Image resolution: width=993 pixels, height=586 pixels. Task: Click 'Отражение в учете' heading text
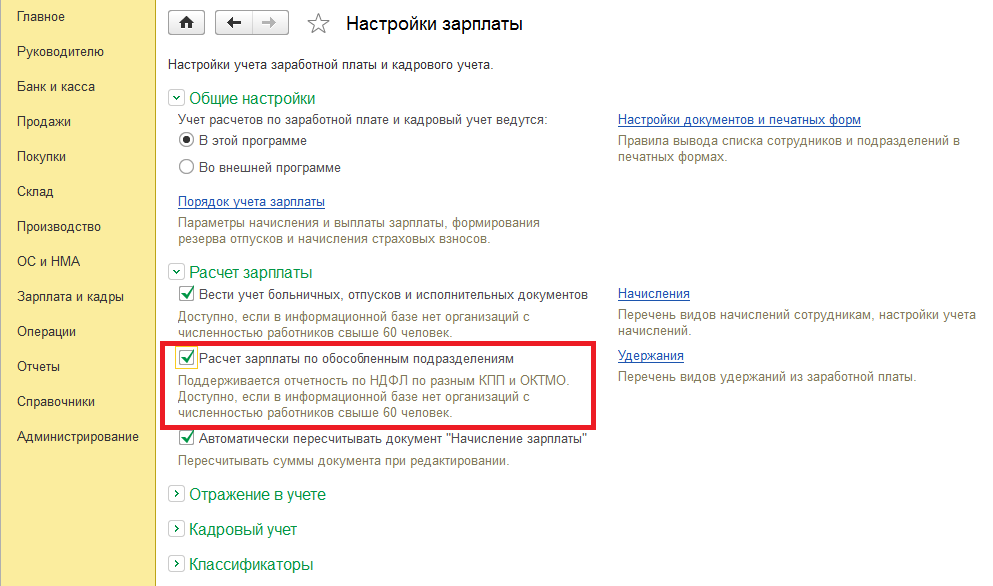point(257,494)
